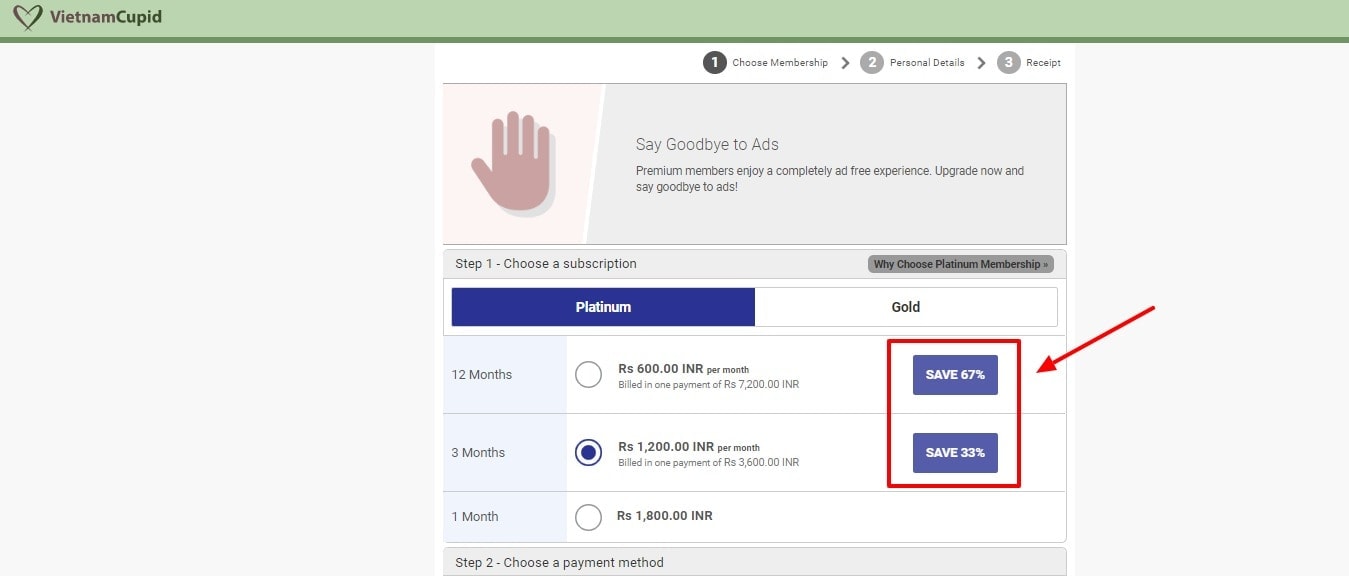Click the SAVE 67% badge

(x=954, y=375)
